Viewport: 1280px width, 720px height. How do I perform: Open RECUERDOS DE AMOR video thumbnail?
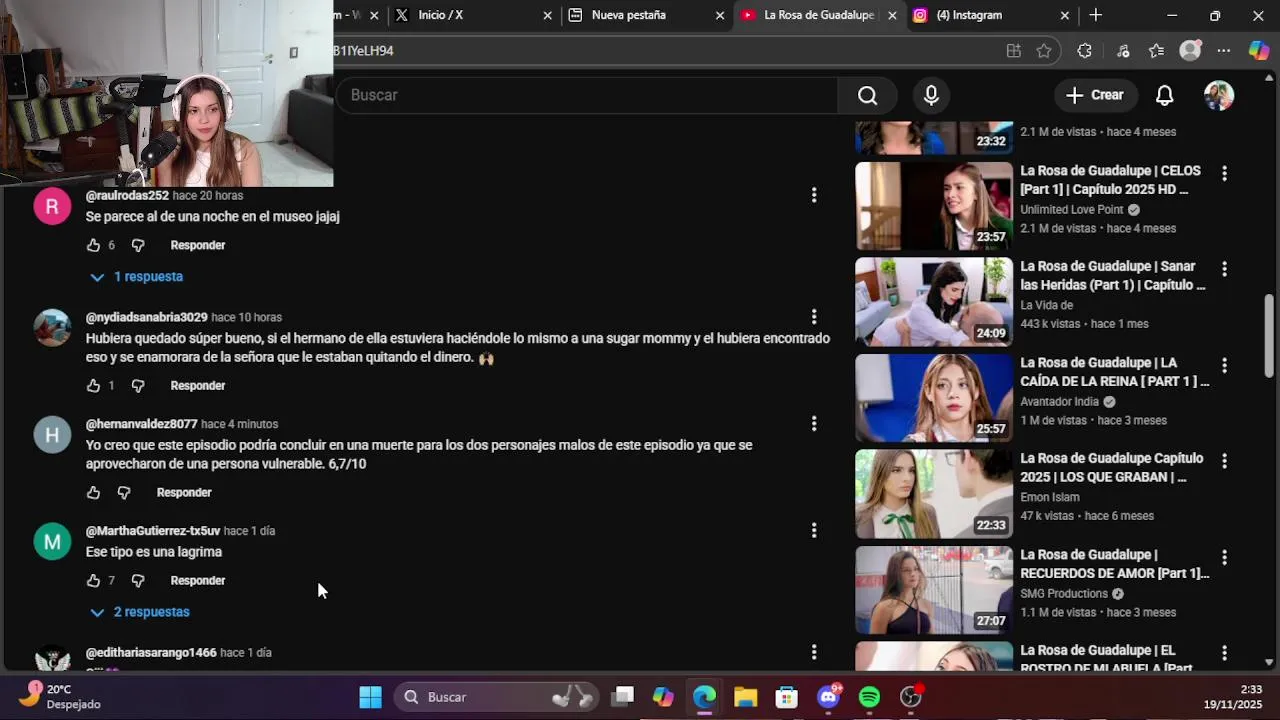coord(934,590)
